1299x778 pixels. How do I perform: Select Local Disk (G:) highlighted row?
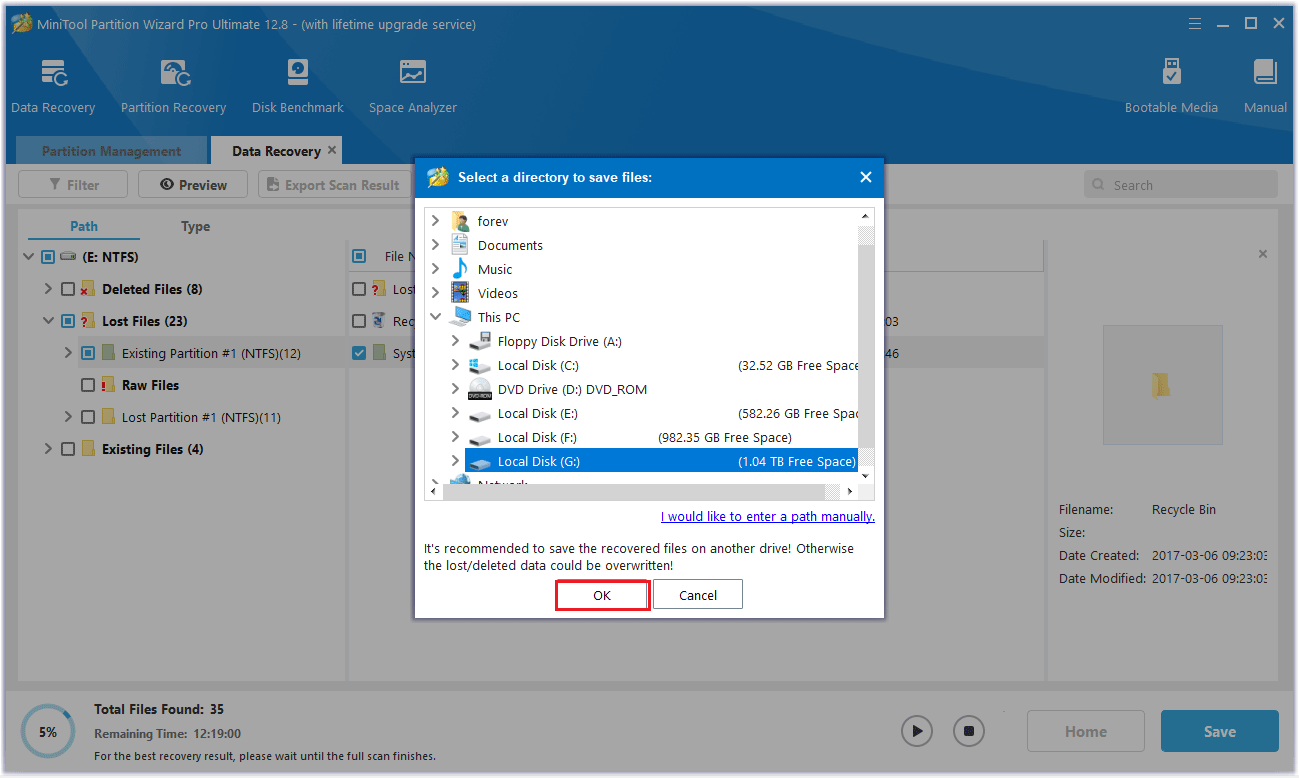(x=661, y=461)
